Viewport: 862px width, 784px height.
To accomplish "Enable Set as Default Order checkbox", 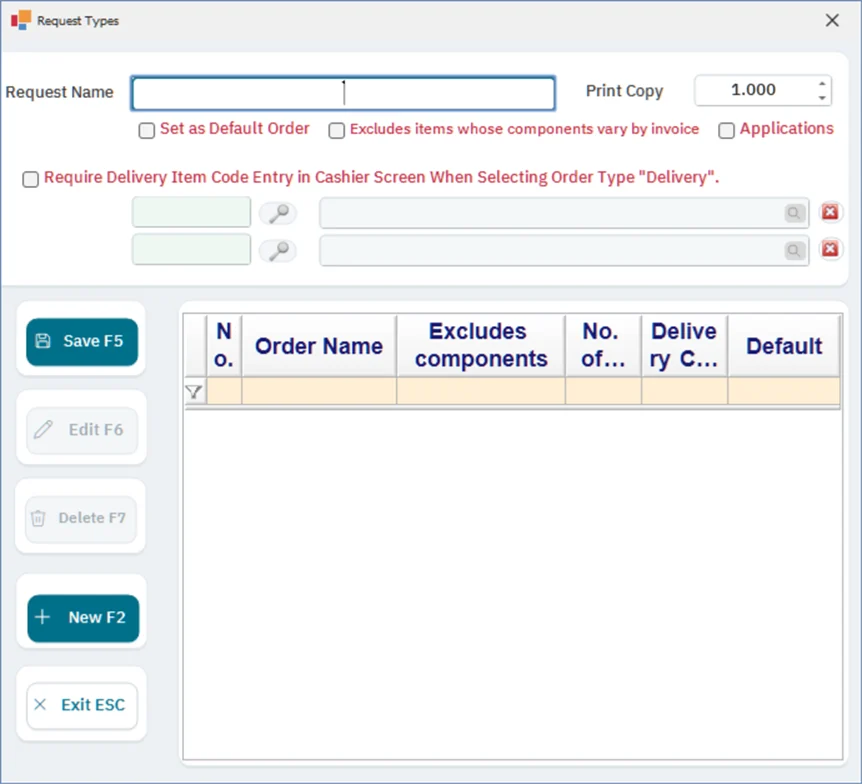I will click(x=147, y=131).
